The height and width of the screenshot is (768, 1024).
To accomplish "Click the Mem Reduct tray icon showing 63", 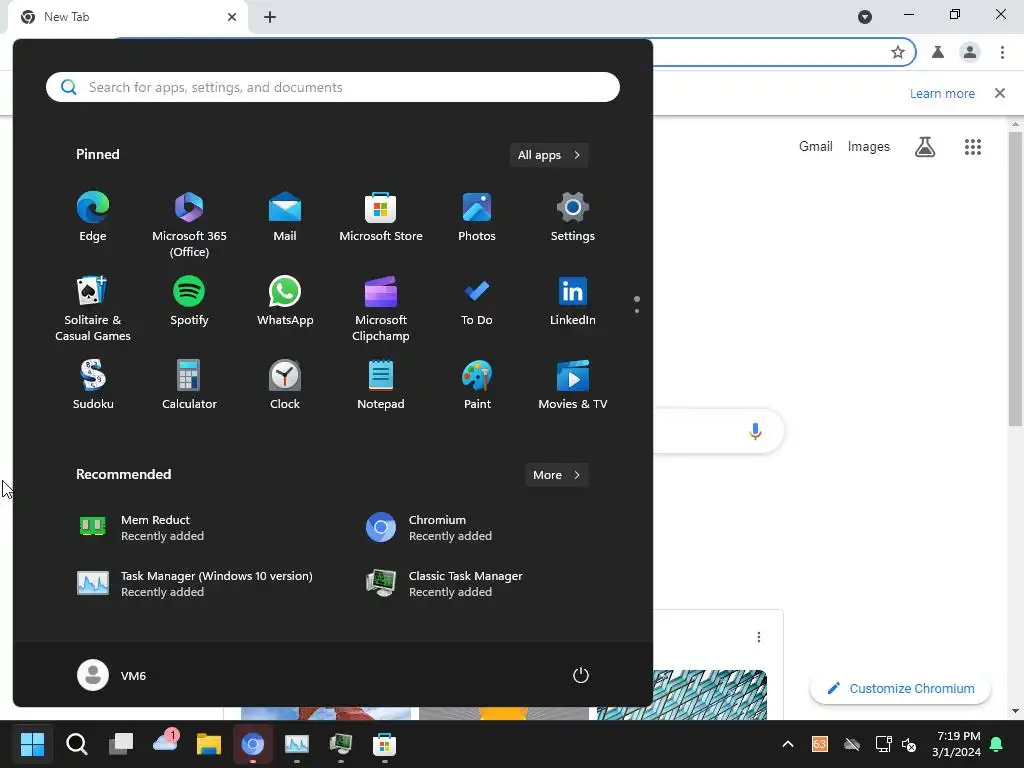I will [x=820, y=744].
